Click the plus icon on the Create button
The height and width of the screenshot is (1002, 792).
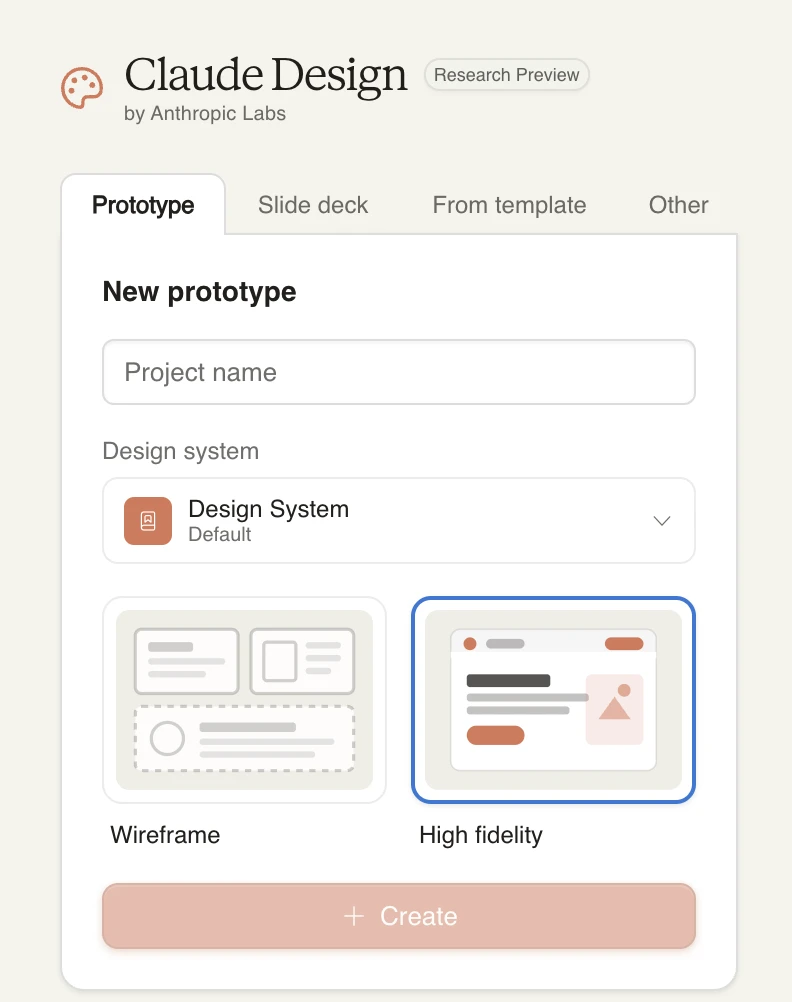[353, 916]
